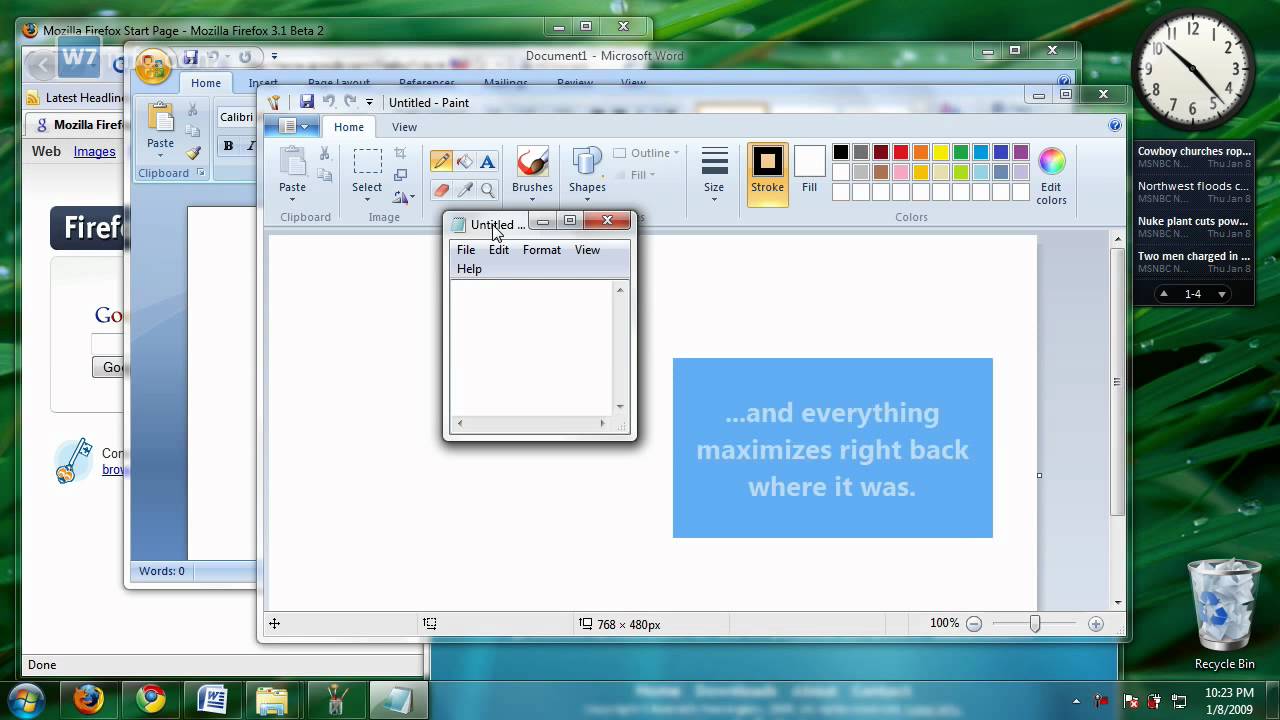
Task: Switch to Home tab in Word
Action: (x=206, y=83)
